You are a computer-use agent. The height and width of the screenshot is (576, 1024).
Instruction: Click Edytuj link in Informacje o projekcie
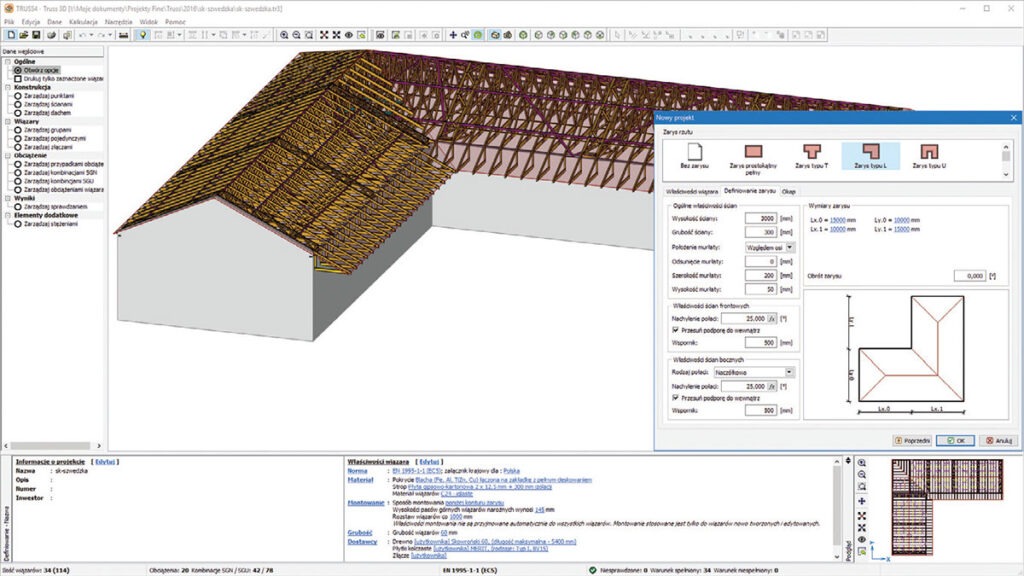tap(104, 462)
